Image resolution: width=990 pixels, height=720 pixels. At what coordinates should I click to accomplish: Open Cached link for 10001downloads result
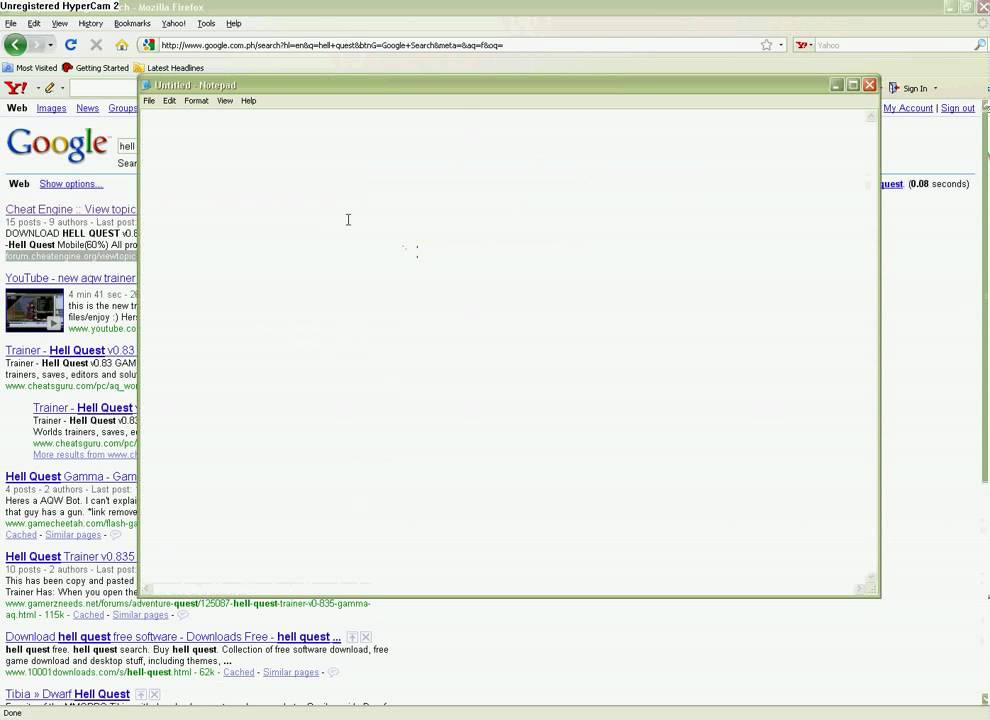click(x=239, y=672)
